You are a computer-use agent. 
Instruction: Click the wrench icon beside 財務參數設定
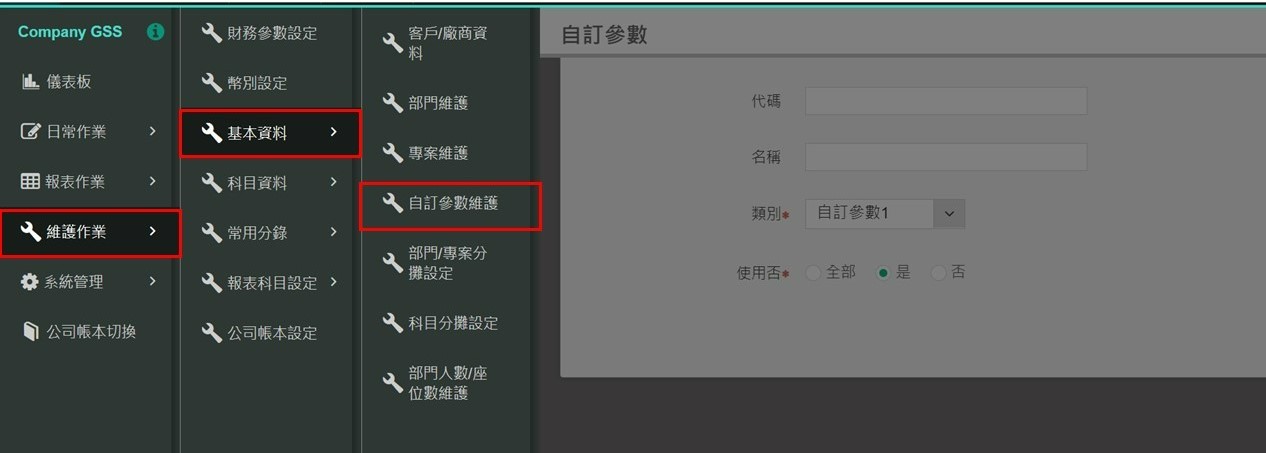pyautogui.click(x=211, y=33)
